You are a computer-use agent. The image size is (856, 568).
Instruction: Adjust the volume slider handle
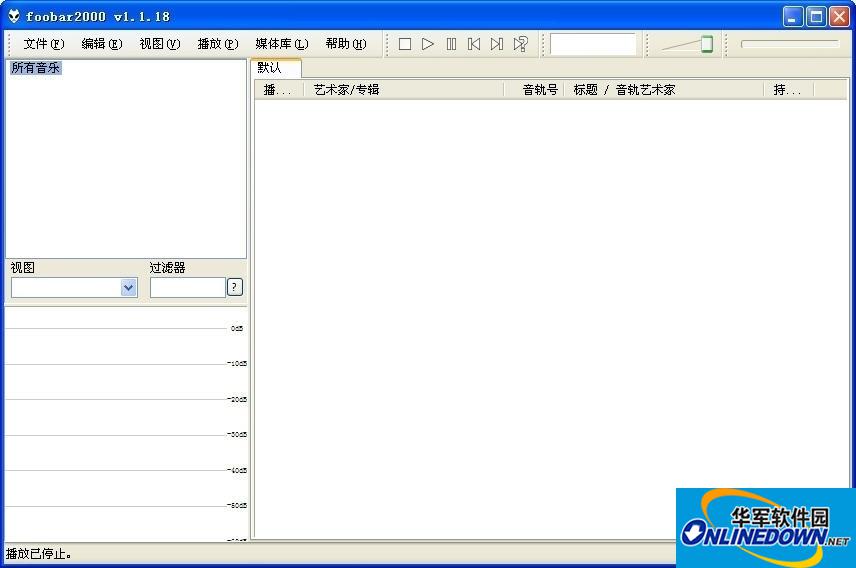tap(707, 44)
